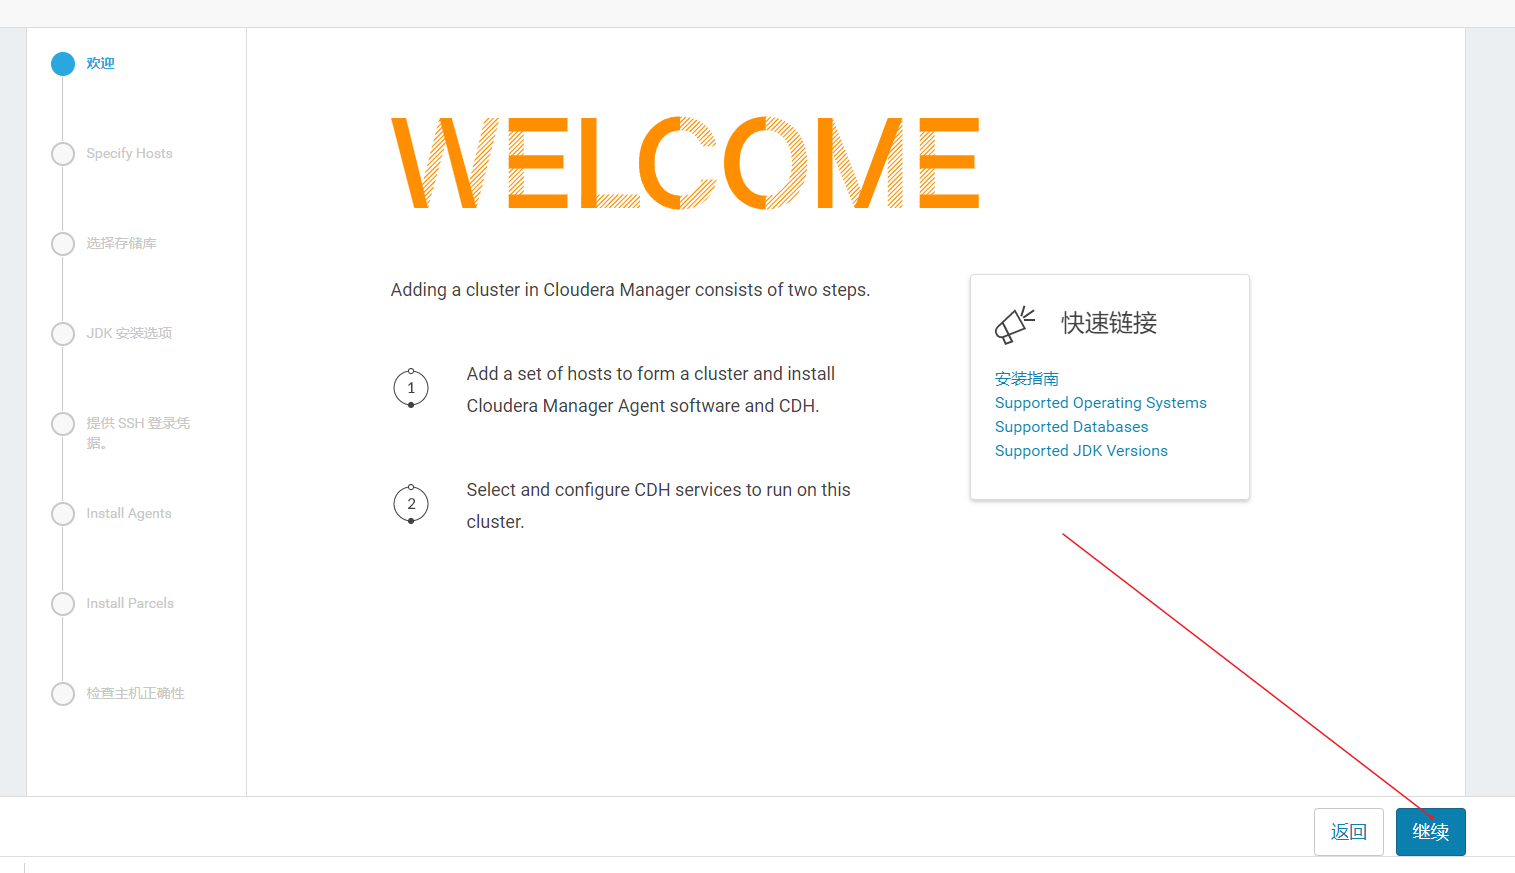Open Supported JDK Versions documentation
The image size is (1515, 873).
1081,450
